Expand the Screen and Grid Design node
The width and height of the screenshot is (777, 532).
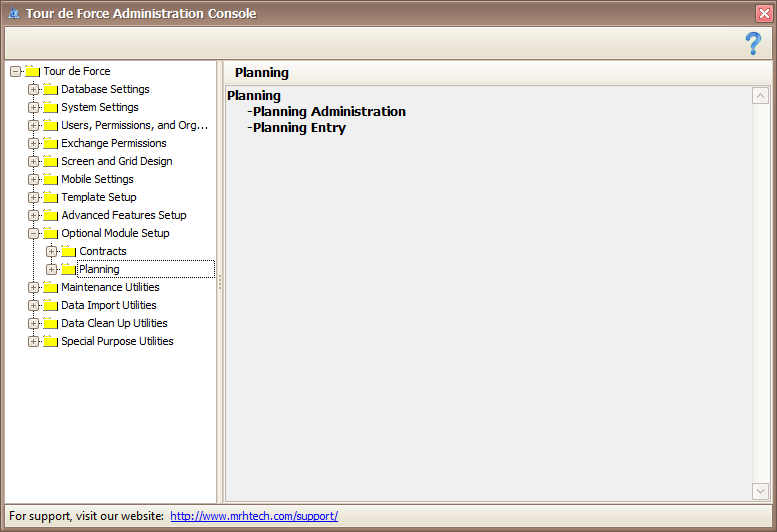(x=33, y=161)
